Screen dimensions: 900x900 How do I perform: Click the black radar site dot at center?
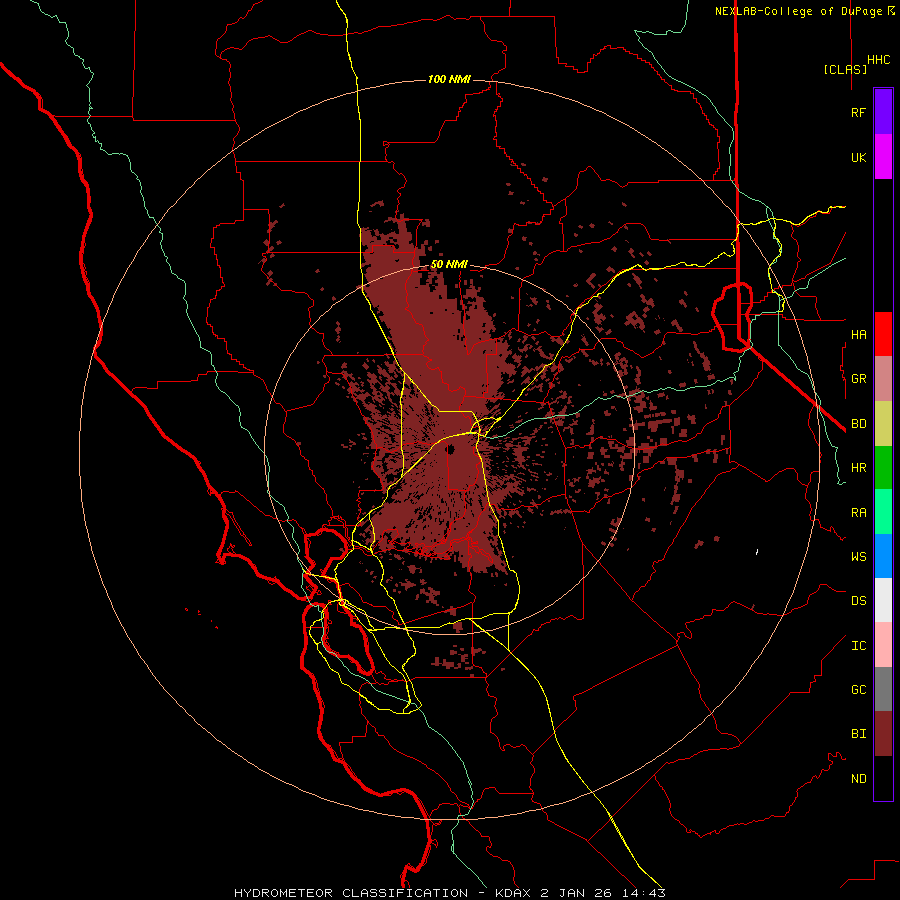tap(451, 449)
